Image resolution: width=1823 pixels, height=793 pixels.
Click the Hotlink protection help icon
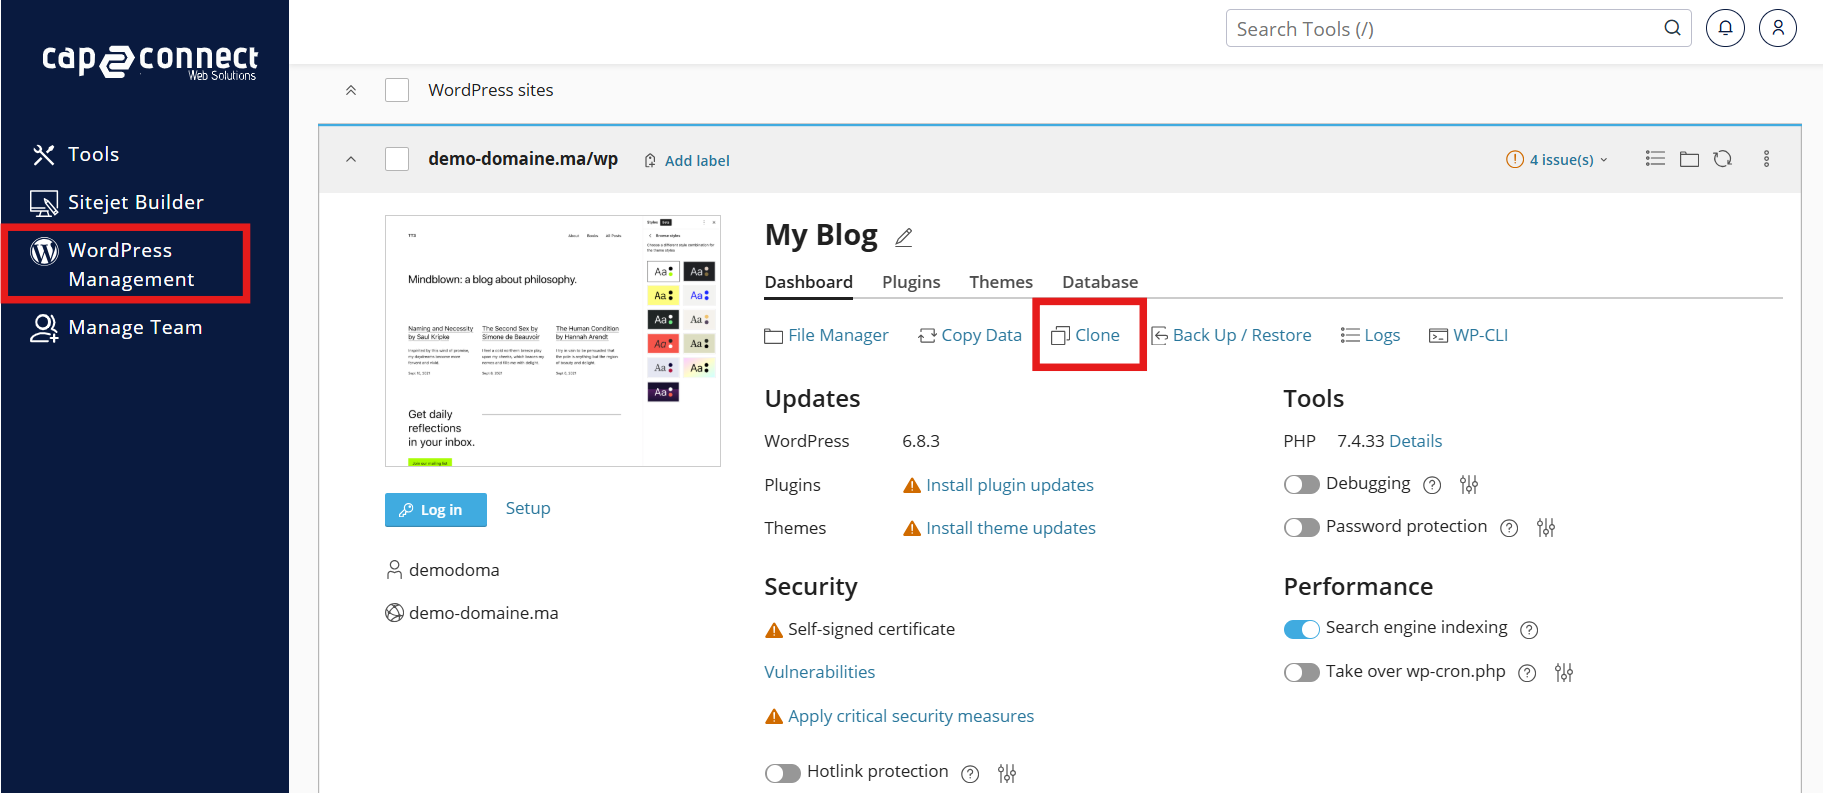(x=970, y=773)
